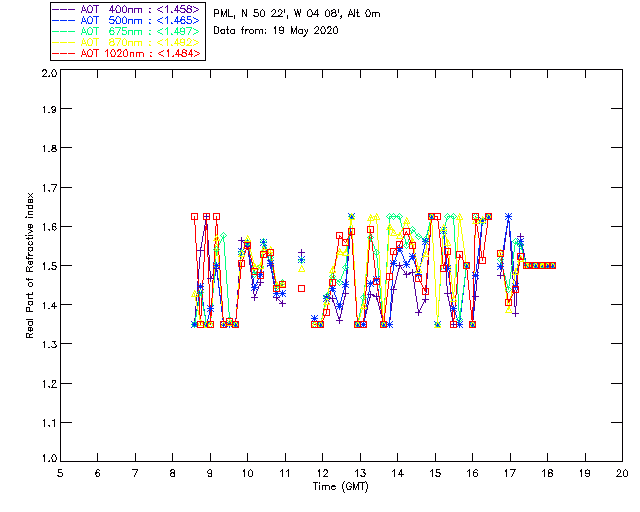The width and height of the screenshot is (640, 512).
Task: Click the 12 tick on the time axis
Action: (322, 472)
